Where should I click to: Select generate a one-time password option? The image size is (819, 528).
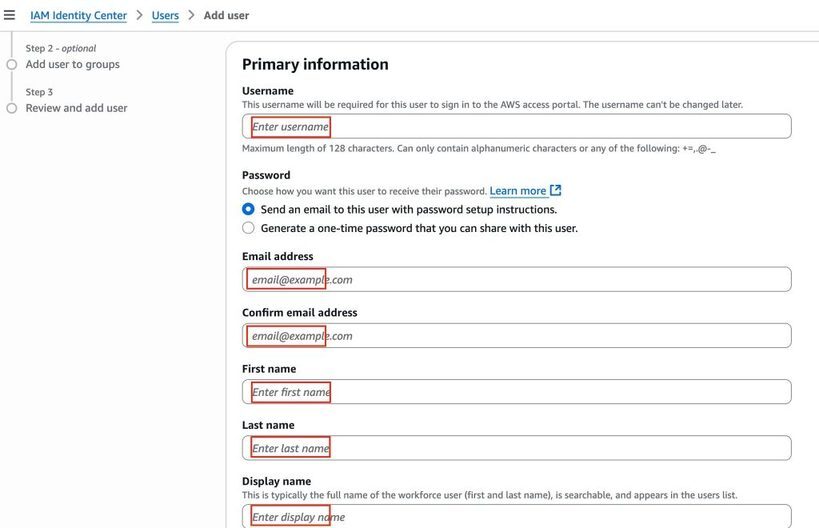(248, 228)
